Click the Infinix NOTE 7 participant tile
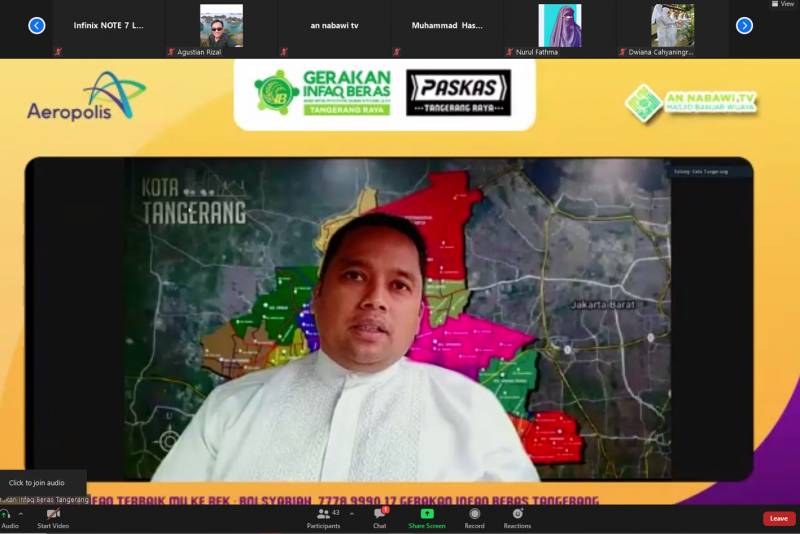The width and height of the screenshot is (800, 534). point(108,27)
